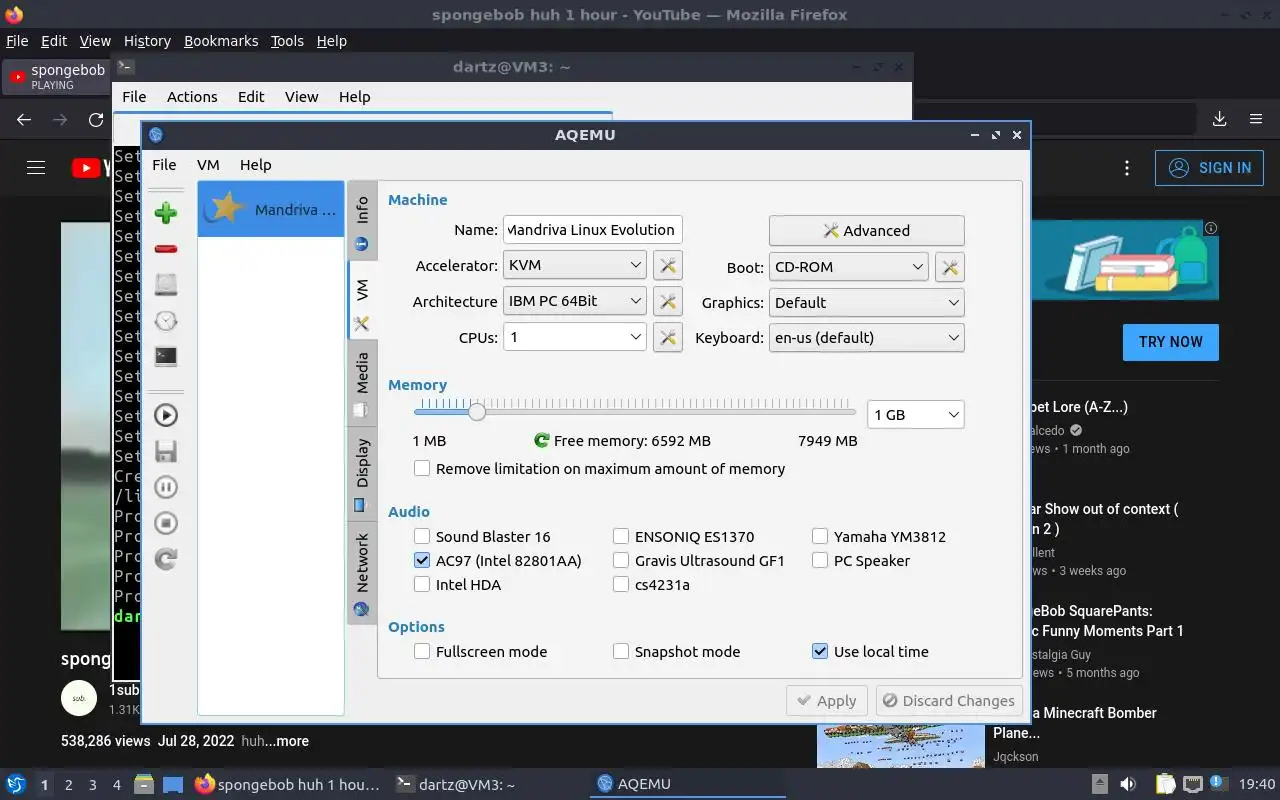Open the application launcher in taskbar
Viewport: 1280px width, 800px height.
pyautogui.click(x=16, y=784)
